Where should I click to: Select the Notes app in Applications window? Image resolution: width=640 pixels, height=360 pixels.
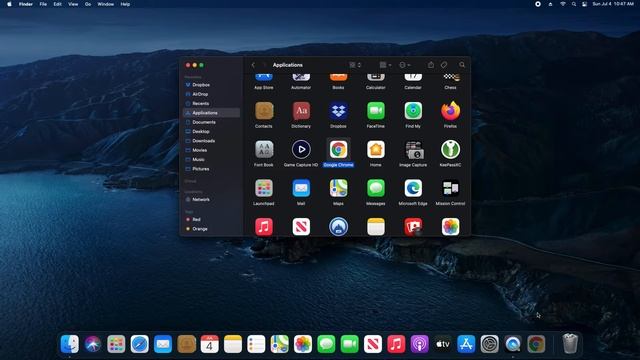(x=376, y=227)
